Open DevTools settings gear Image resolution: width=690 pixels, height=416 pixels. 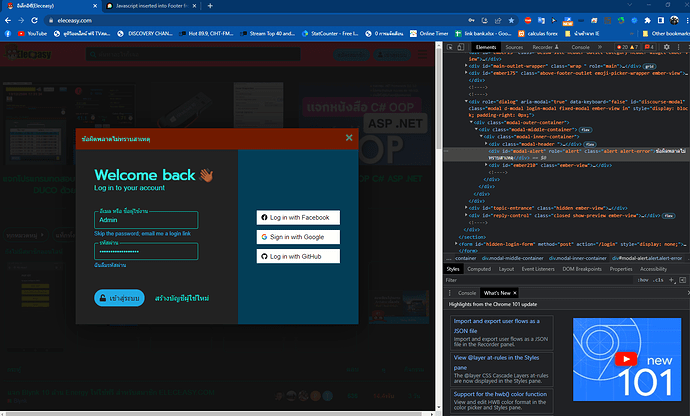click(667, 47)
